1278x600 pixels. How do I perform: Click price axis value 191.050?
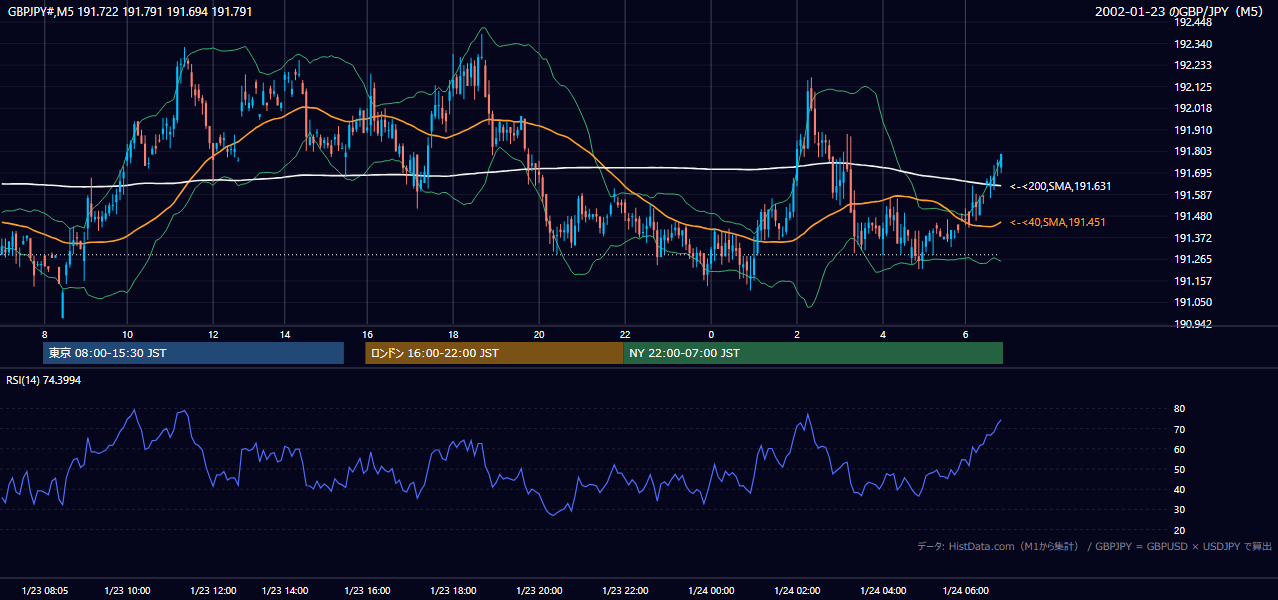tap(1193, 302)
